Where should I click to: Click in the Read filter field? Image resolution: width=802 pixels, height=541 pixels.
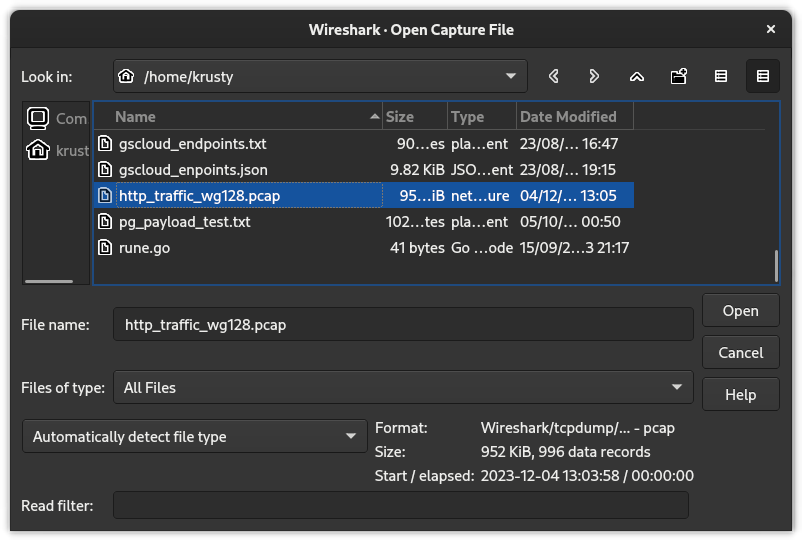click(x=400, y=506)
